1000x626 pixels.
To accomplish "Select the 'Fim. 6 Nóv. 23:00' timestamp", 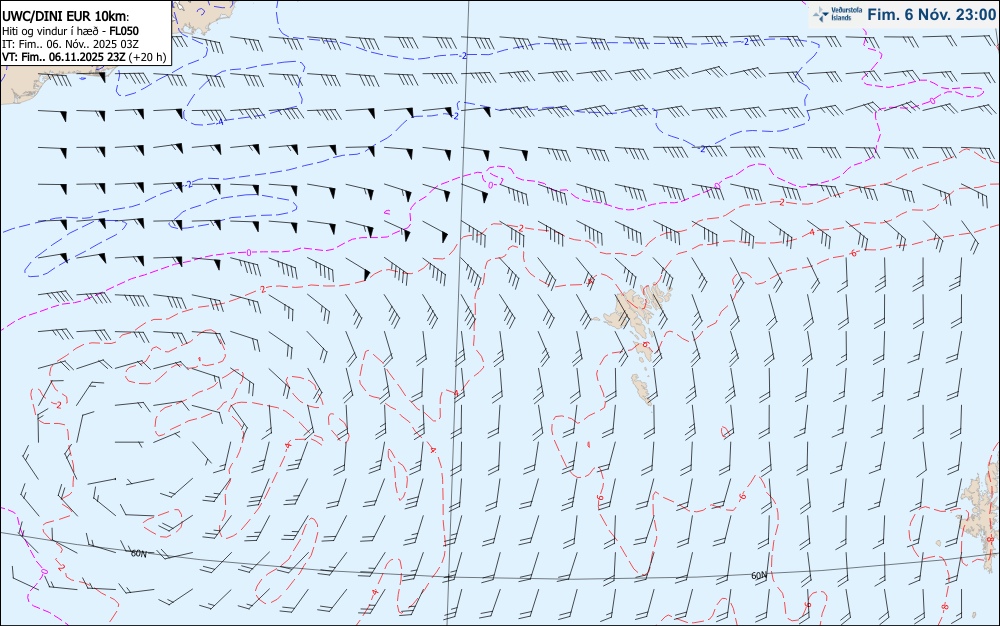I will (931, 15).
